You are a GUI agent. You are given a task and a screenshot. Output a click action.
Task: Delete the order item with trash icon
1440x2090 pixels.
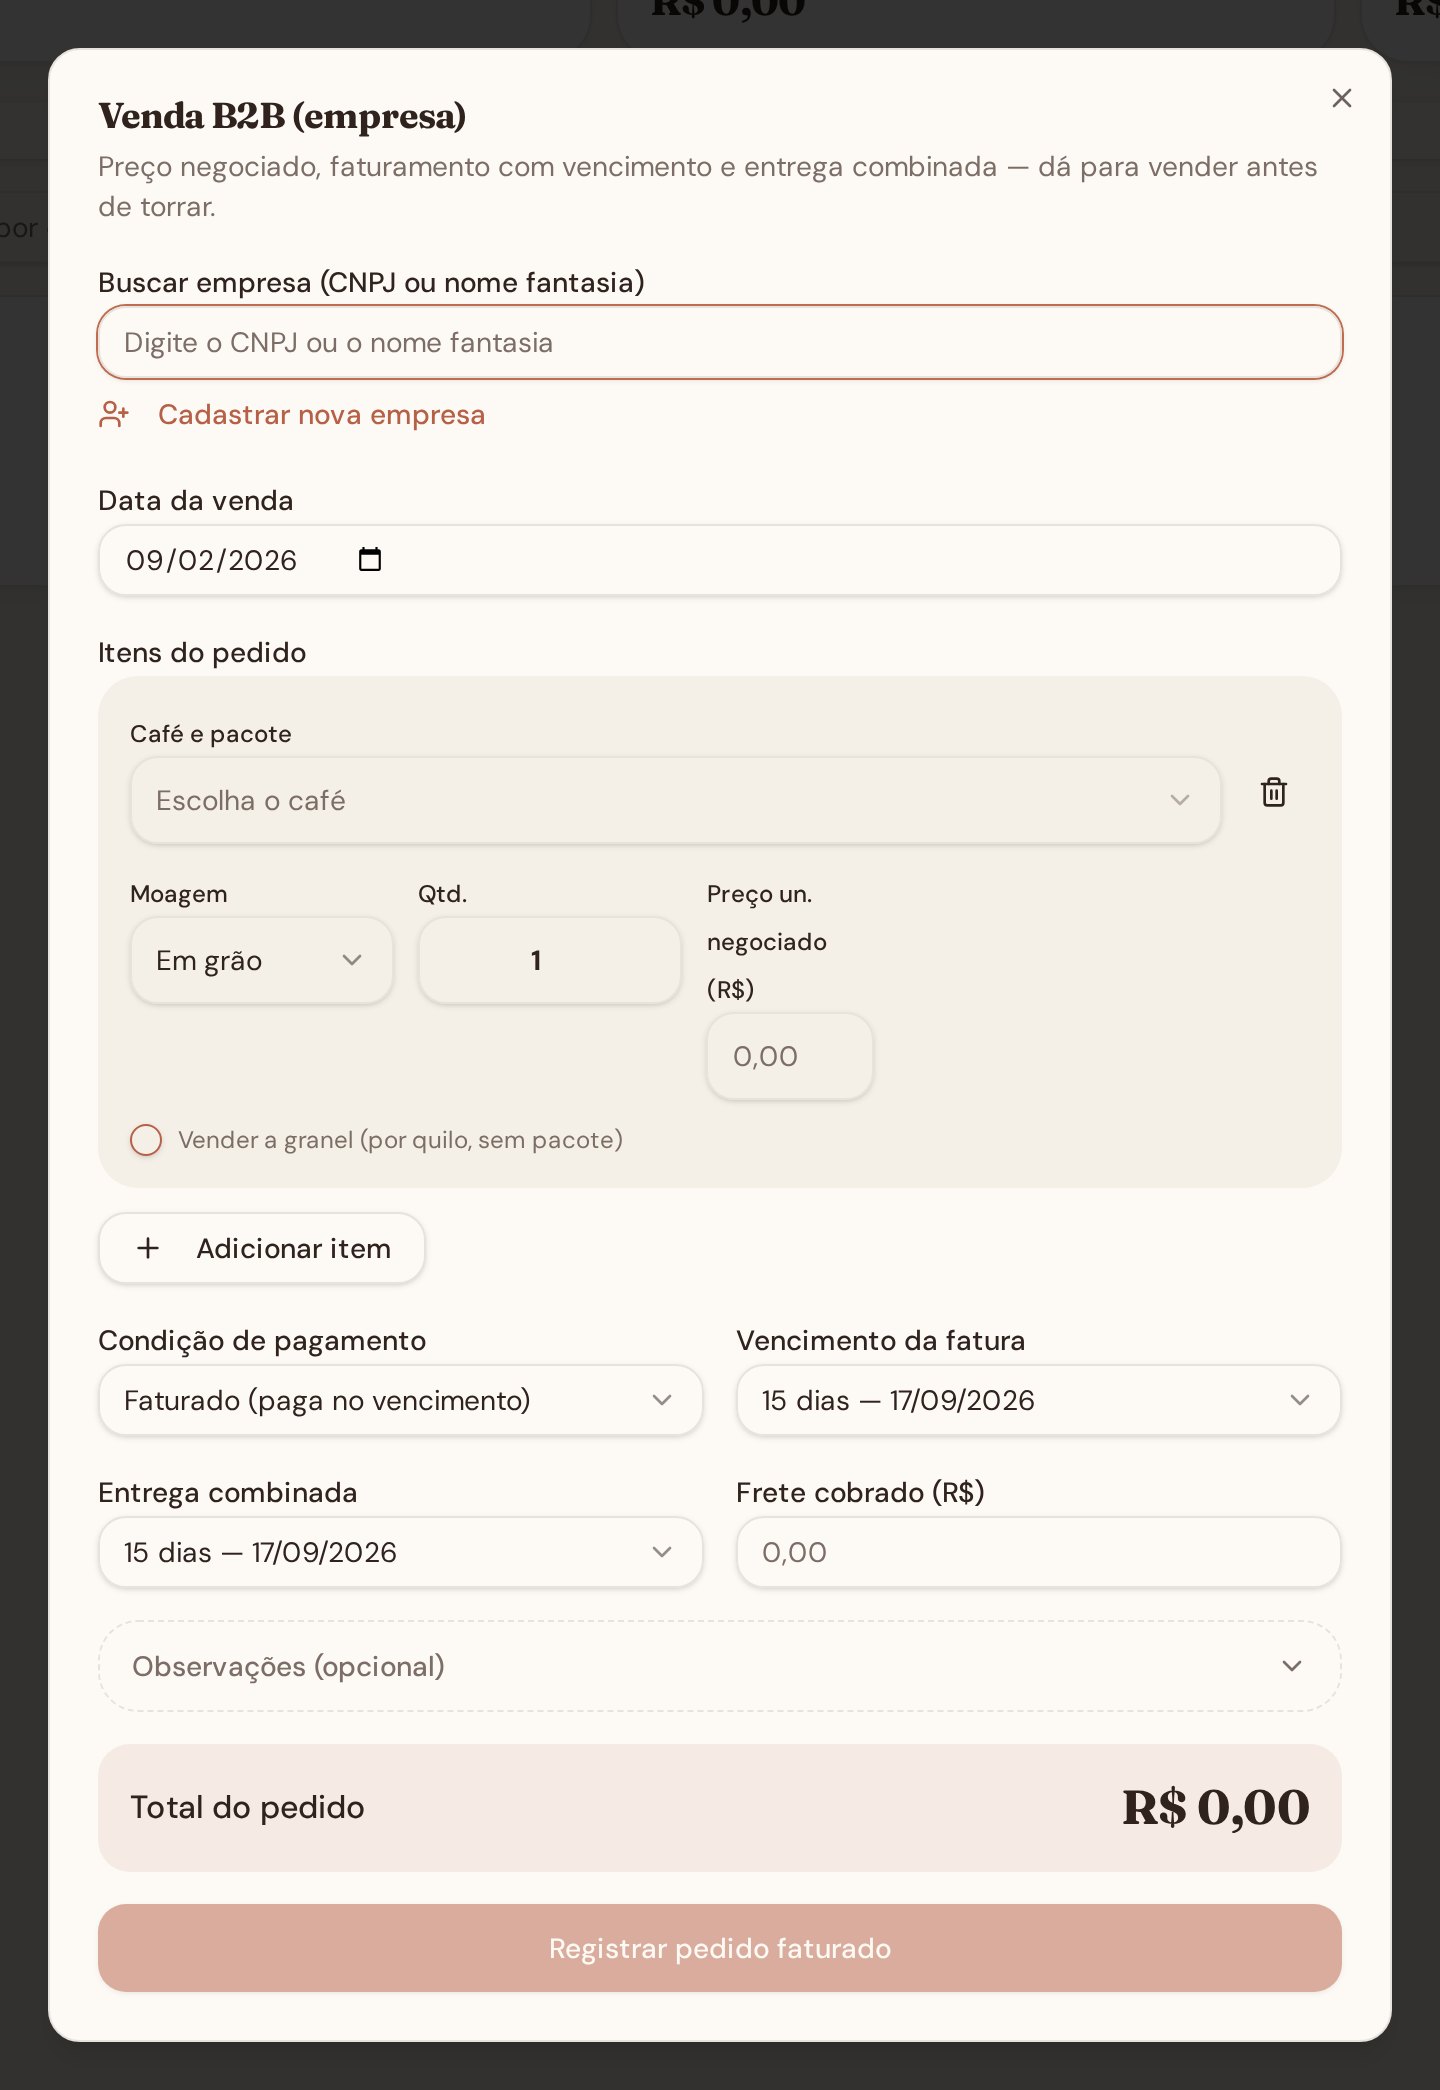click(1273, 792)
